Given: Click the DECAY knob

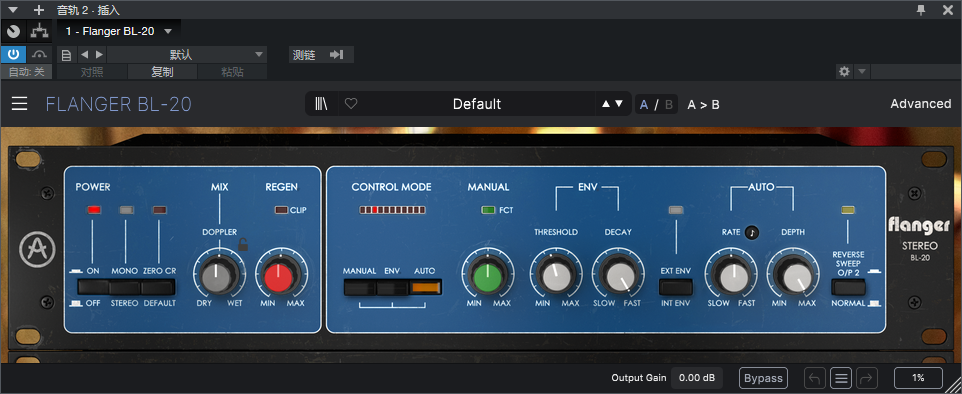Looking at the screenshot, I should 618,276.
